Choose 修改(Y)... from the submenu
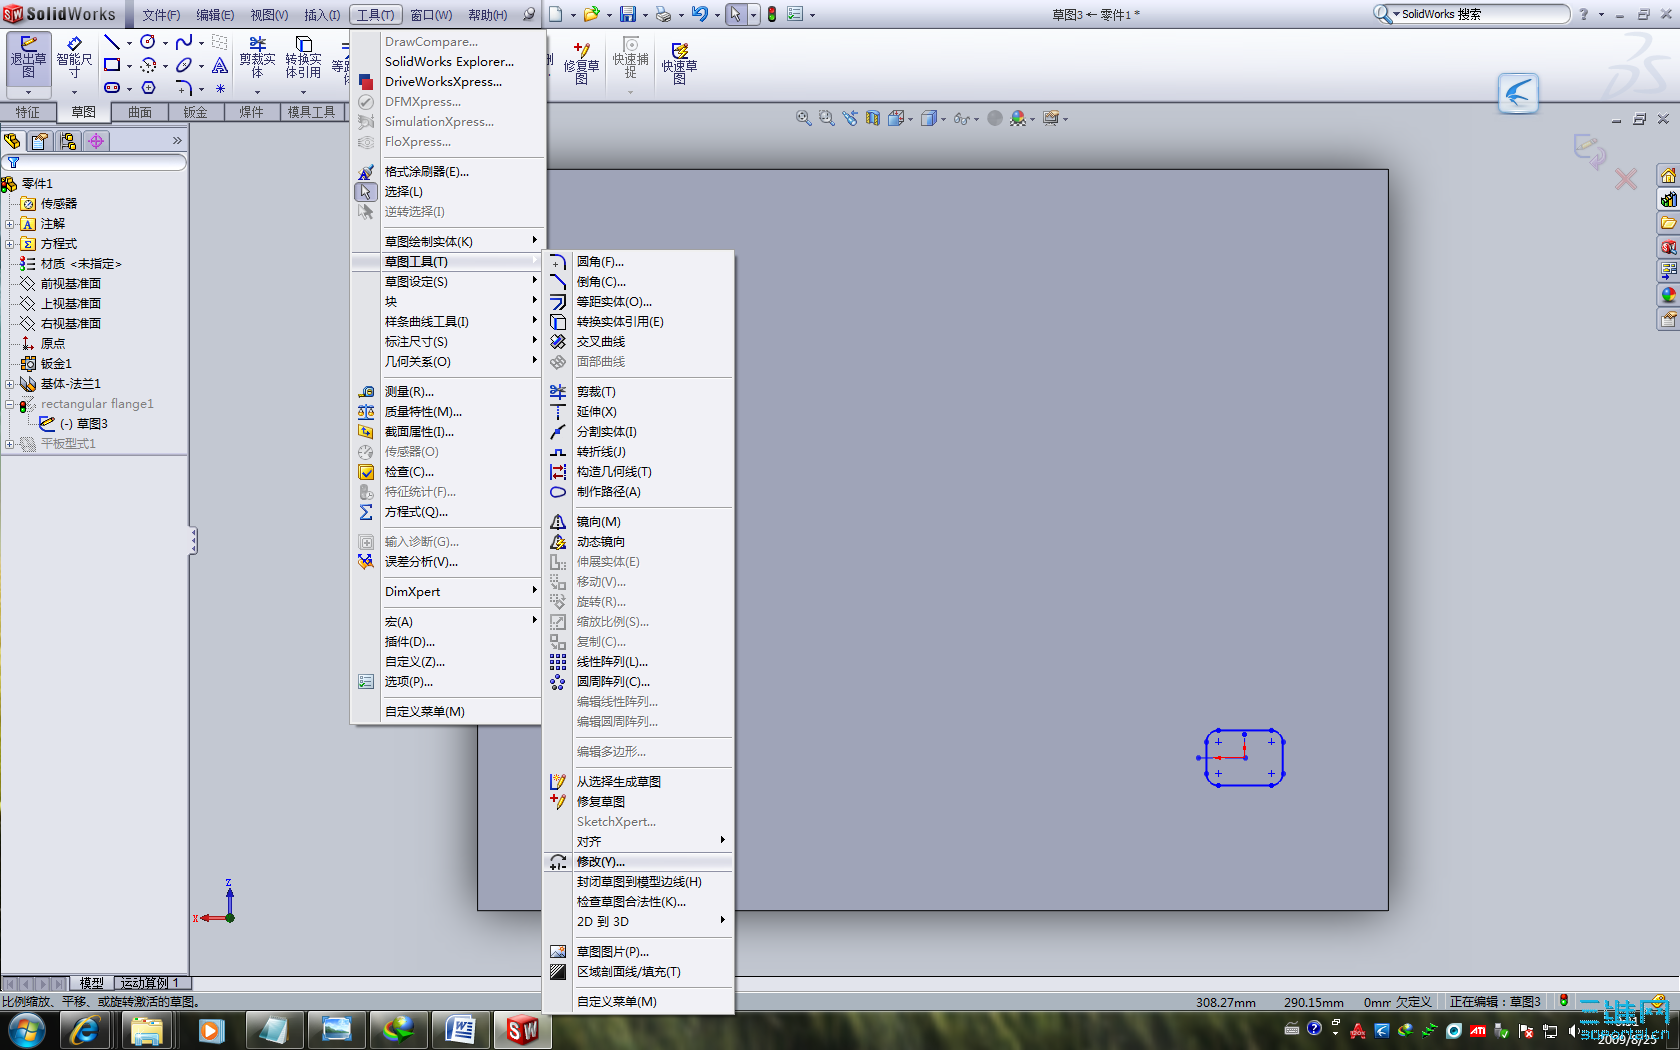This screenshot has height=1050, width=1680. pos(638,862)
